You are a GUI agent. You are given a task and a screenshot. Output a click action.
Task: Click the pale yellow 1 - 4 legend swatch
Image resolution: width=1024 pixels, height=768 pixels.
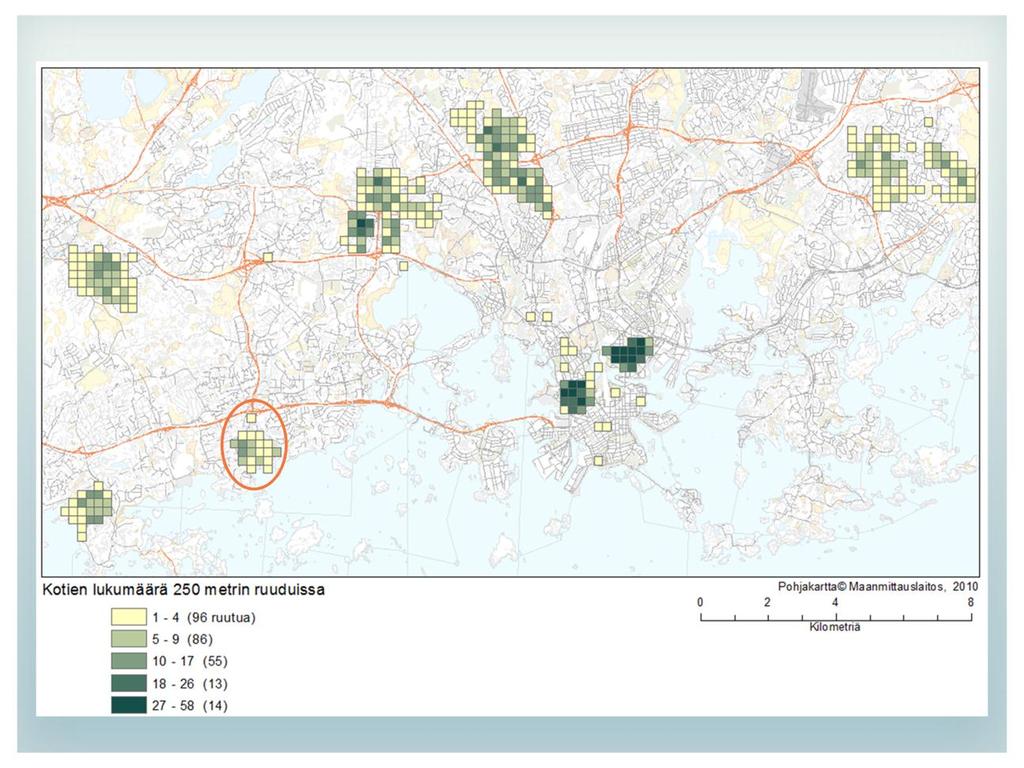(x=128, y=617)
